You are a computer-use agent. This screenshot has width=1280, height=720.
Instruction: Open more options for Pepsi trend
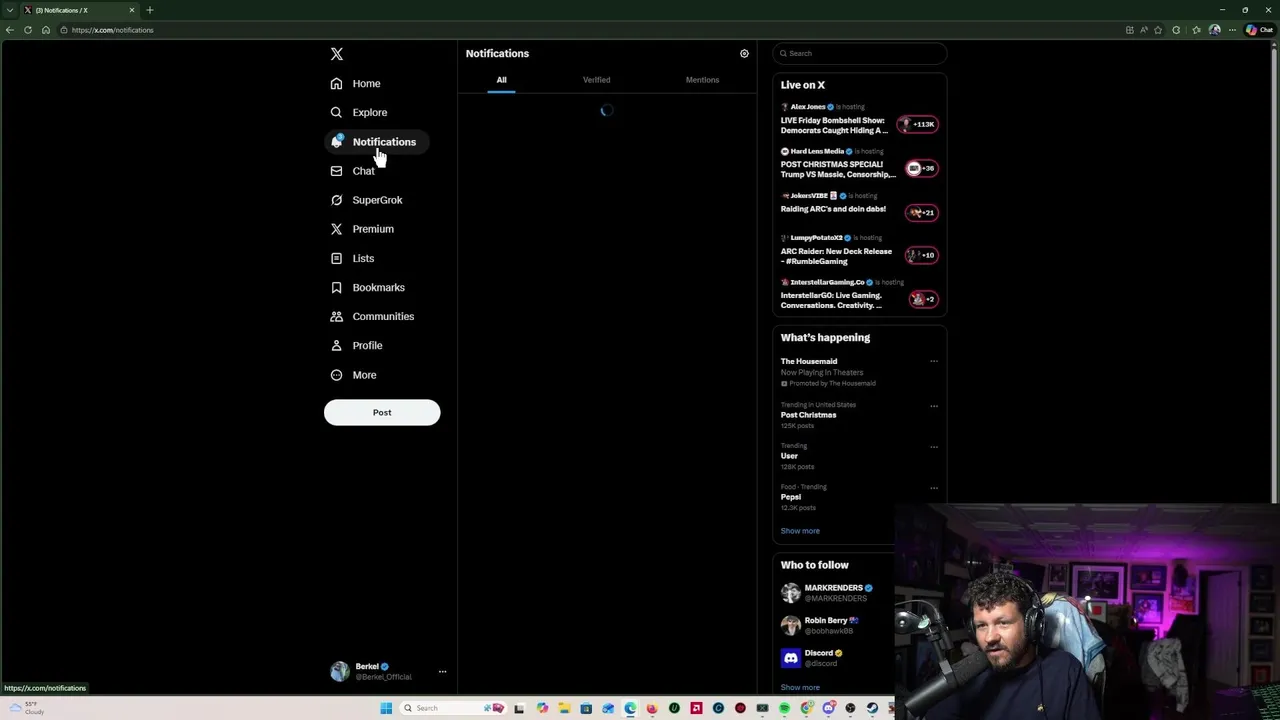(x=934, y=488)
